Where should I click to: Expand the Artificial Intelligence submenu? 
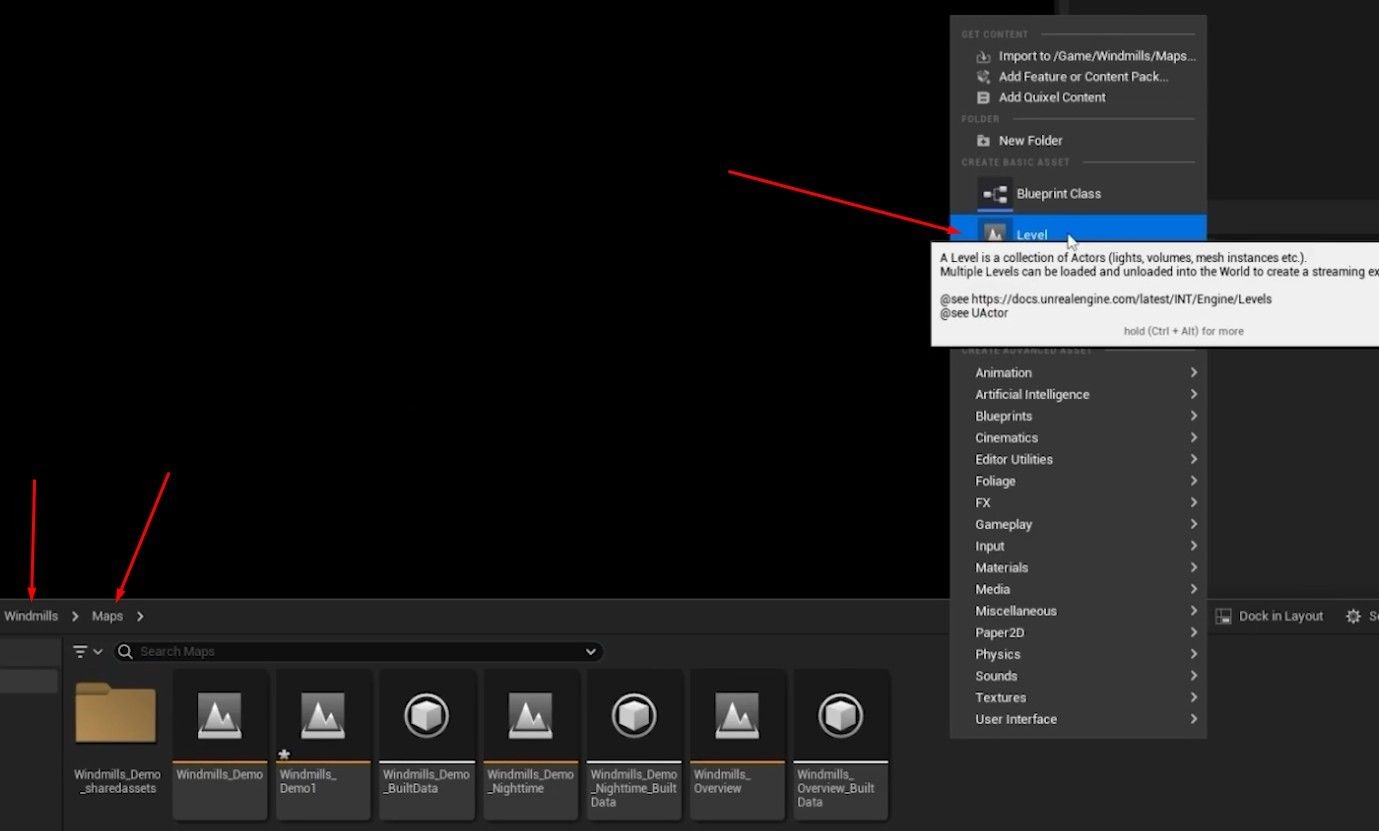pyautogui.click(x=1078, y=395)
